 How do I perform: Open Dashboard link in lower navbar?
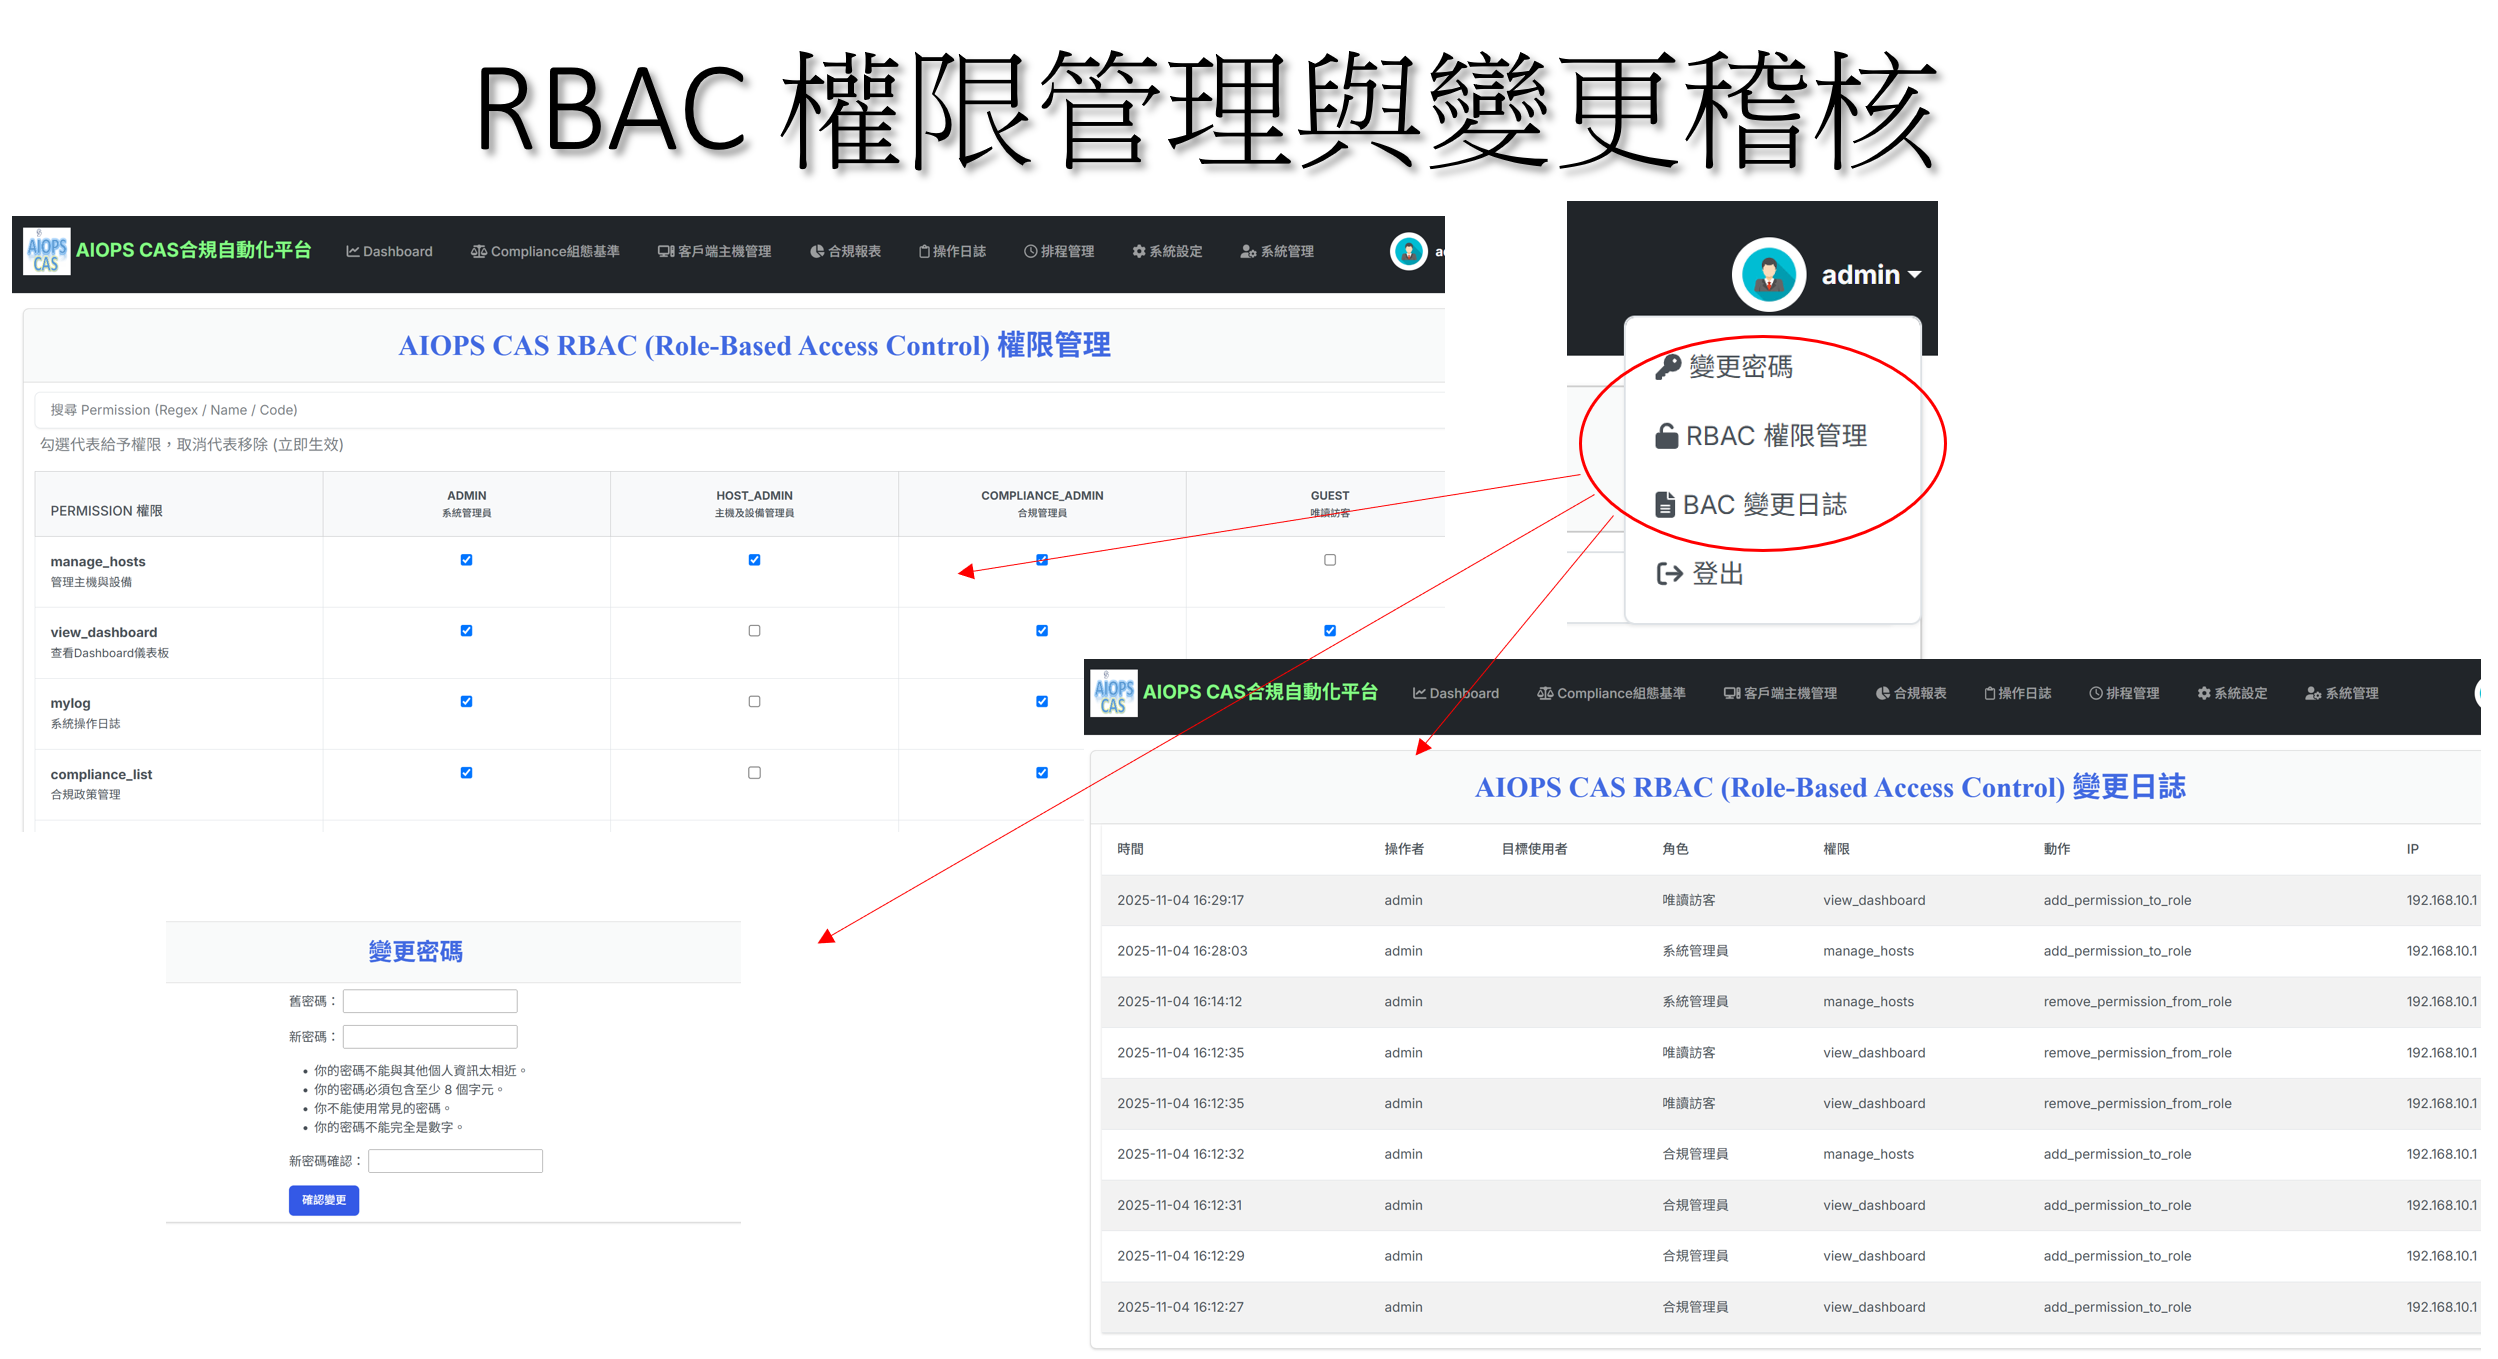click(1455, 694)
